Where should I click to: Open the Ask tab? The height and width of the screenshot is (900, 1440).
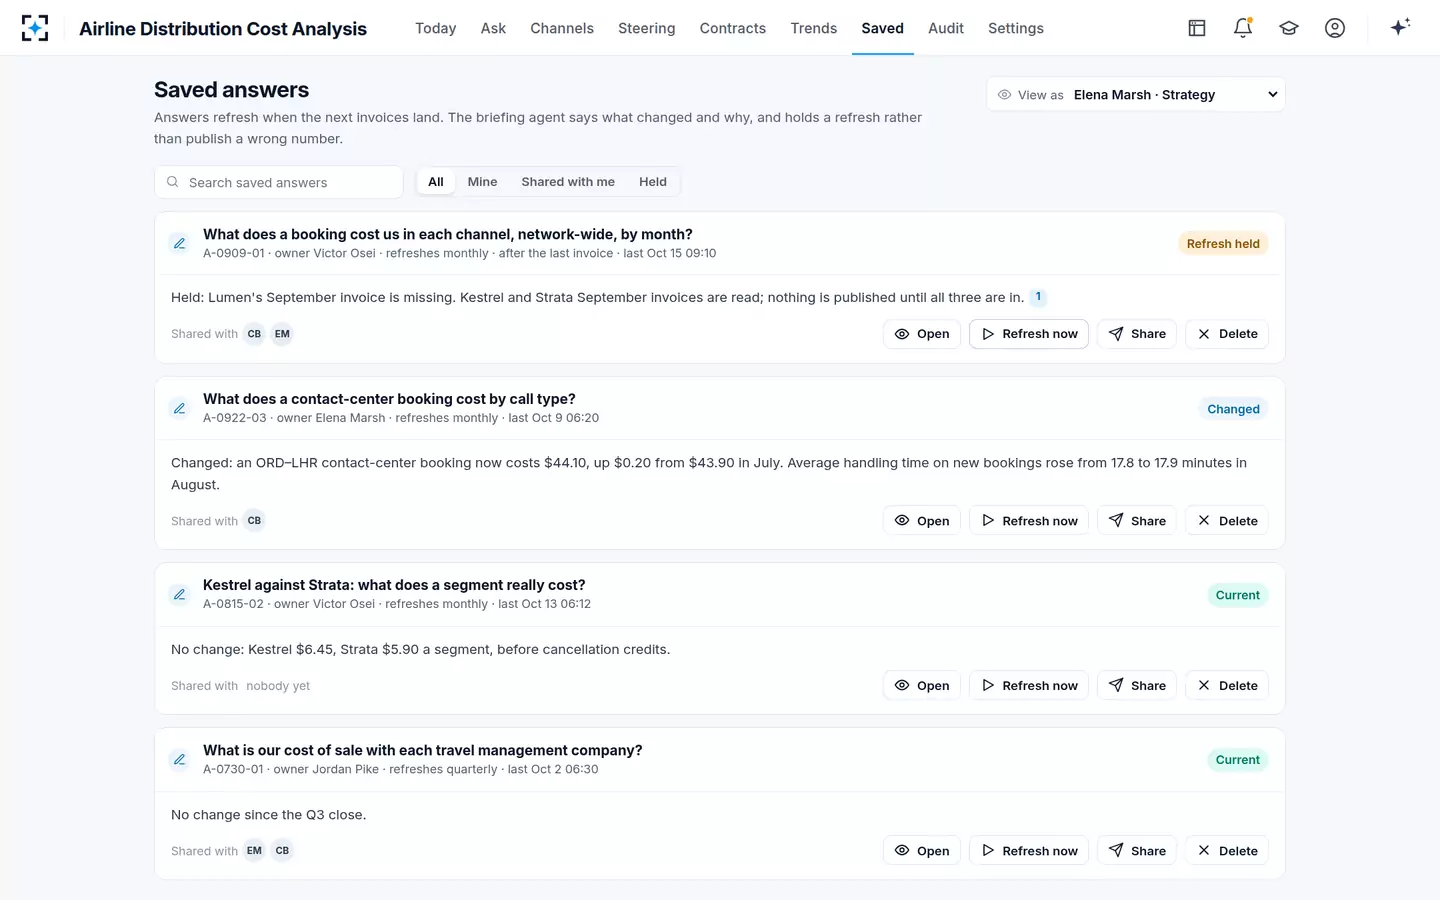[x=493, y=28]
